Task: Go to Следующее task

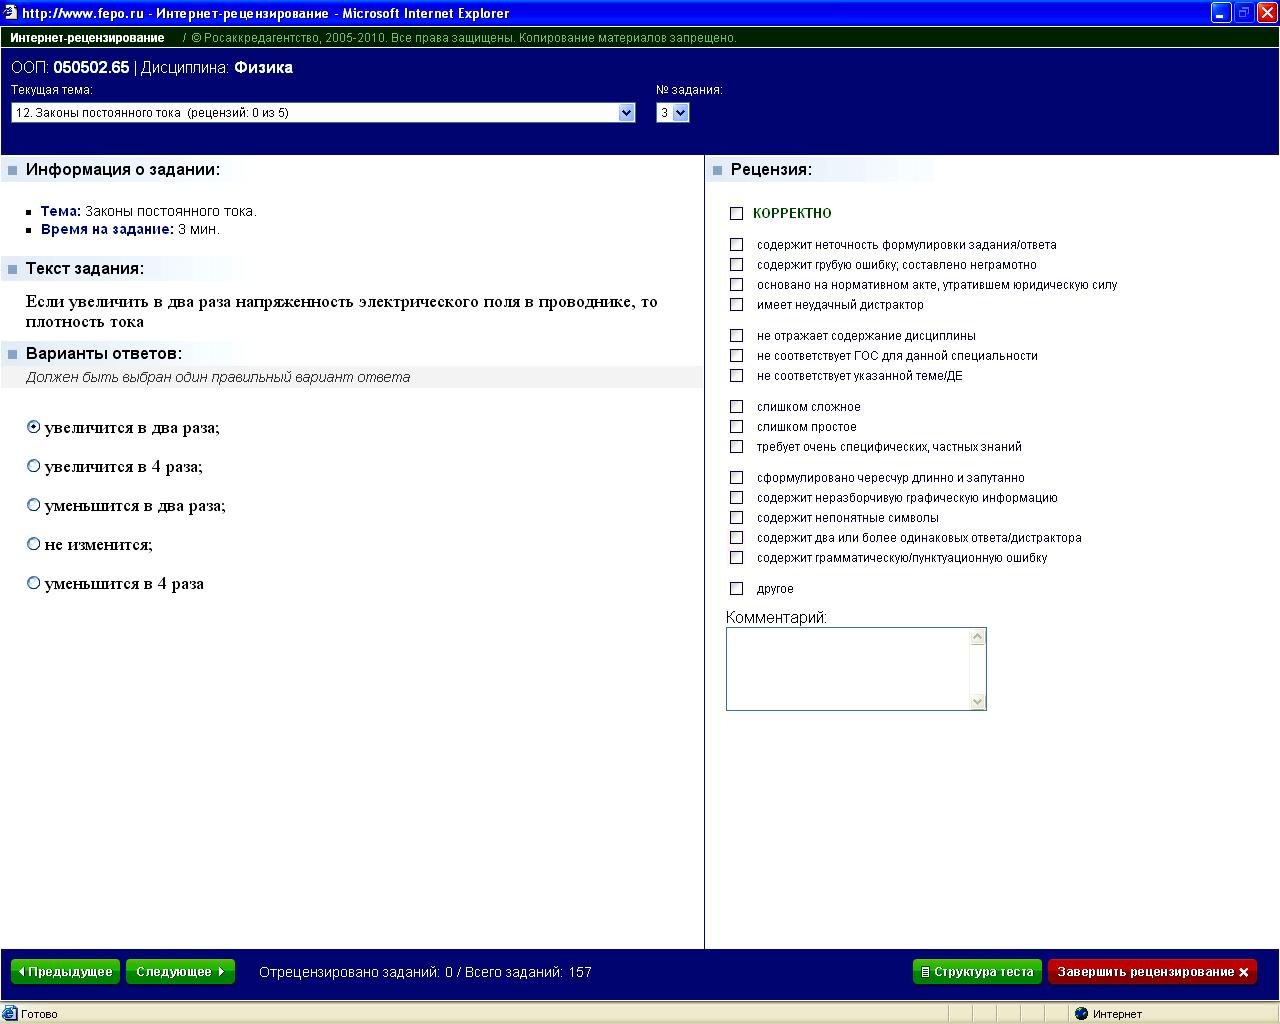Action: pyautogui.click(x=180, y=972)
